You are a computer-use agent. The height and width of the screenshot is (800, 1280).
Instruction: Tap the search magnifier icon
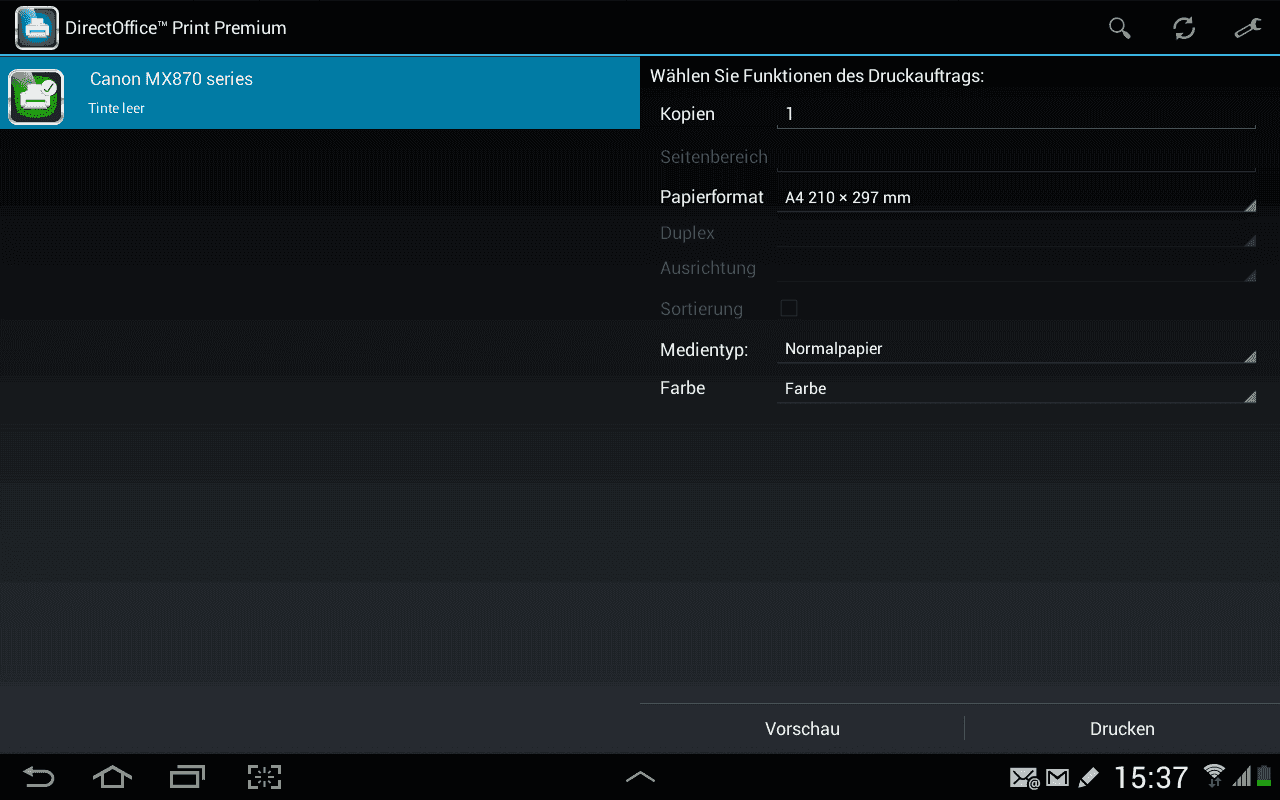(1120, 28)
